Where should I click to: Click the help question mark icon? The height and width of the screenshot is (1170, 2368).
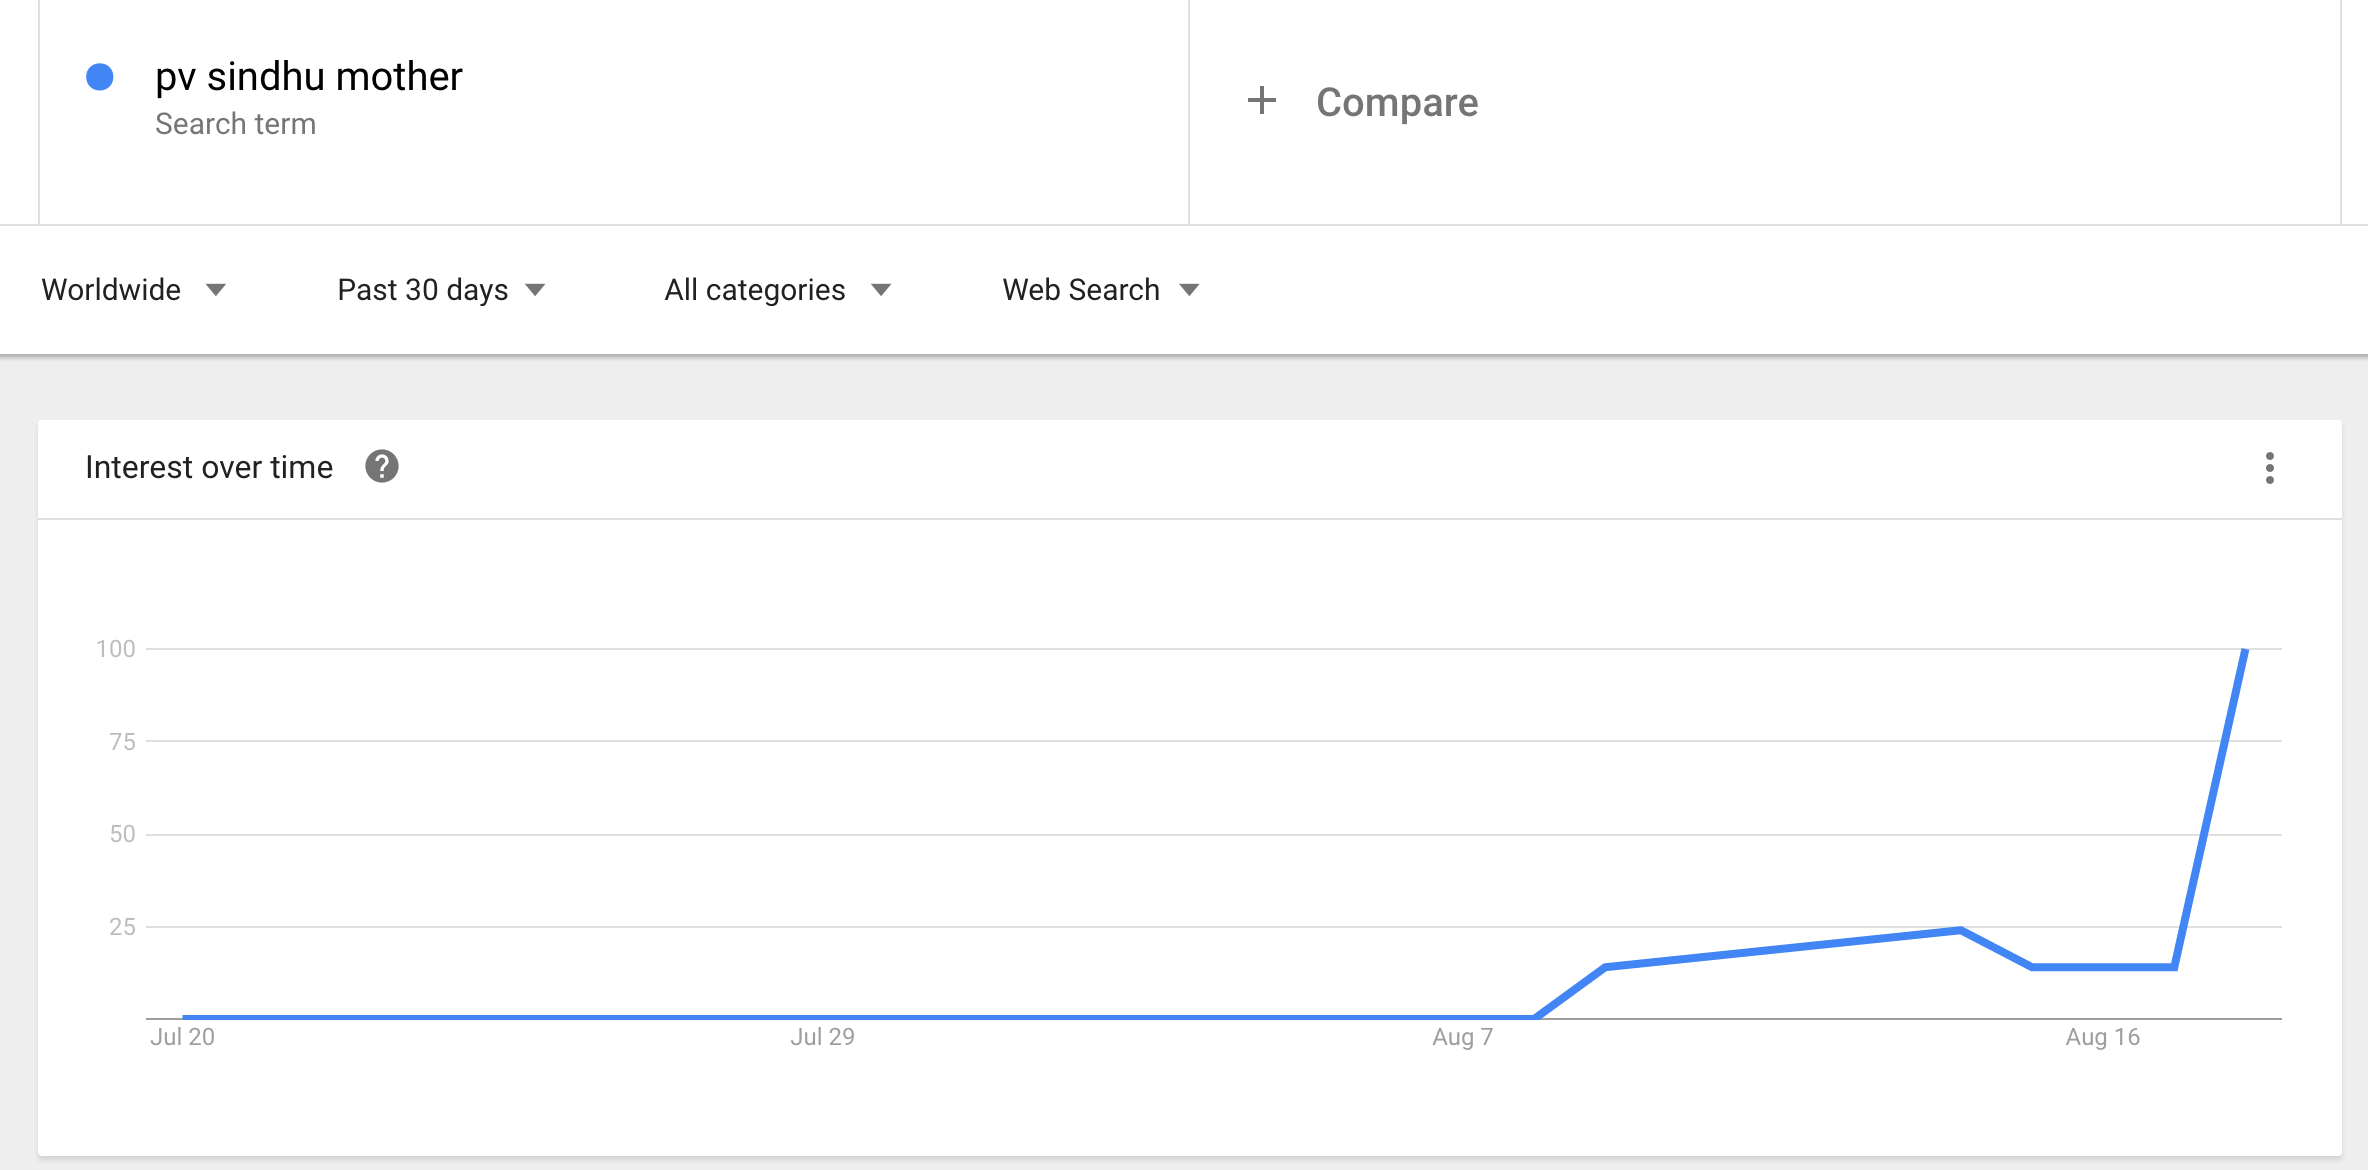coord(381,466)
